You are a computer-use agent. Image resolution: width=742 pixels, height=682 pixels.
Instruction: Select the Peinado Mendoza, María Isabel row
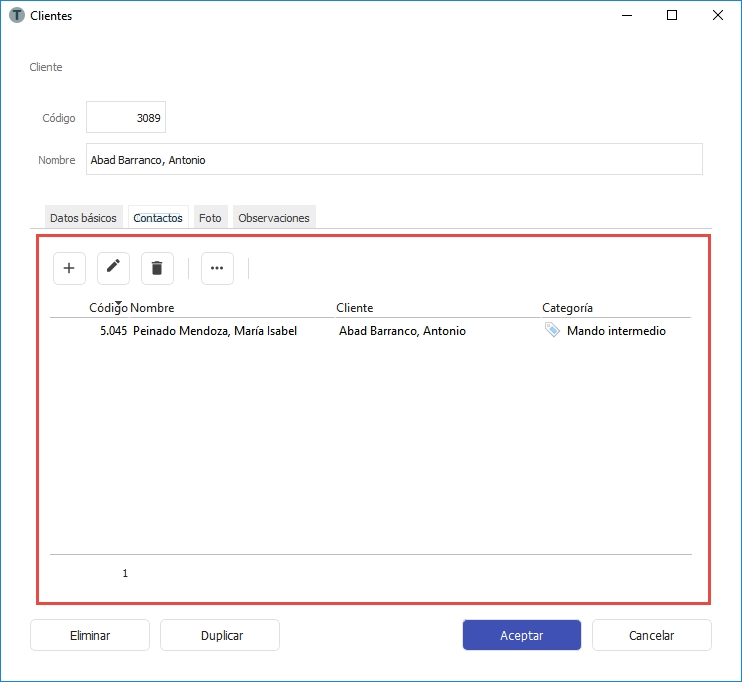pos(215,331)
